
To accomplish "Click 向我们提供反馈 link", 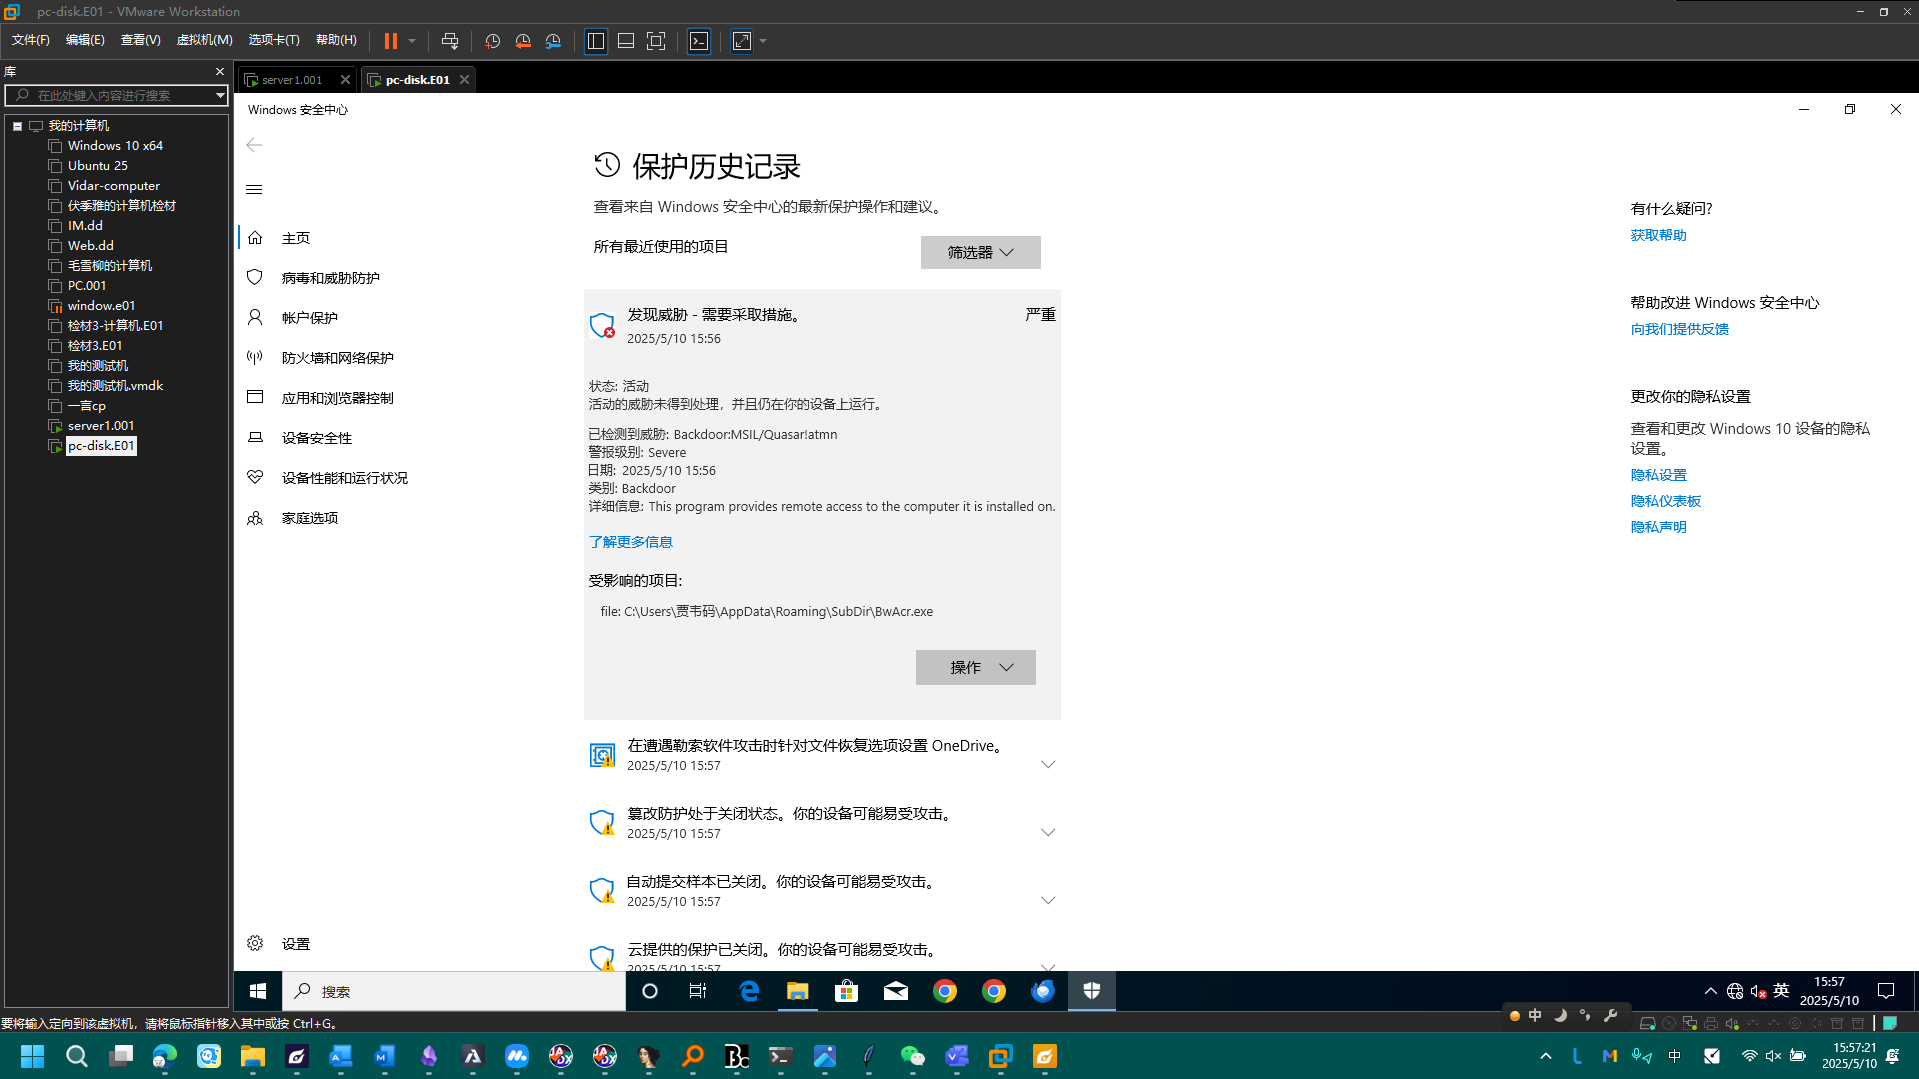I will tap(1679, 329).
